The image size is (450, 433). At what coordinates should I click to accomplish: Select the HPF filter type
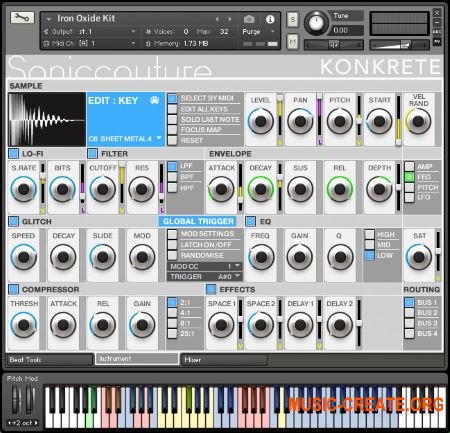click(x=172, y=187)
